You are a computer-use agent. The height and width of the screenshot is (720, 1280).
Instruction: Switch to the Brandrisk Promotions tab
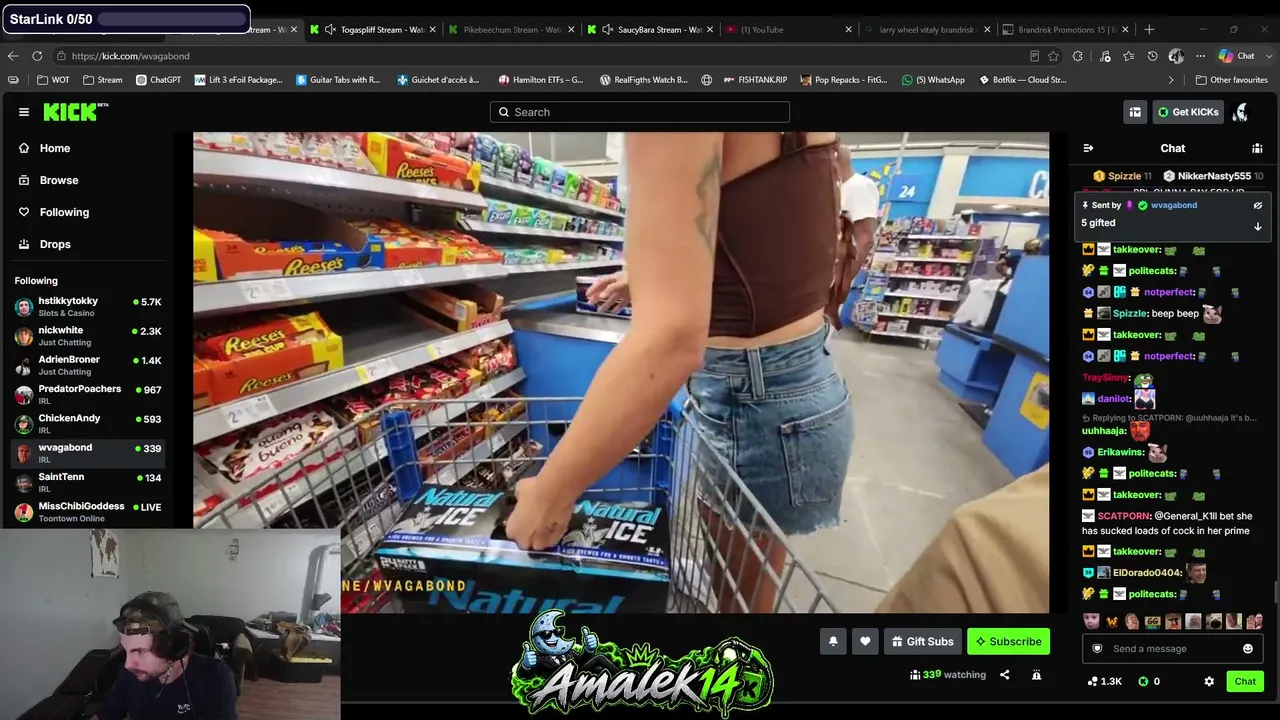click(1067, 30)
